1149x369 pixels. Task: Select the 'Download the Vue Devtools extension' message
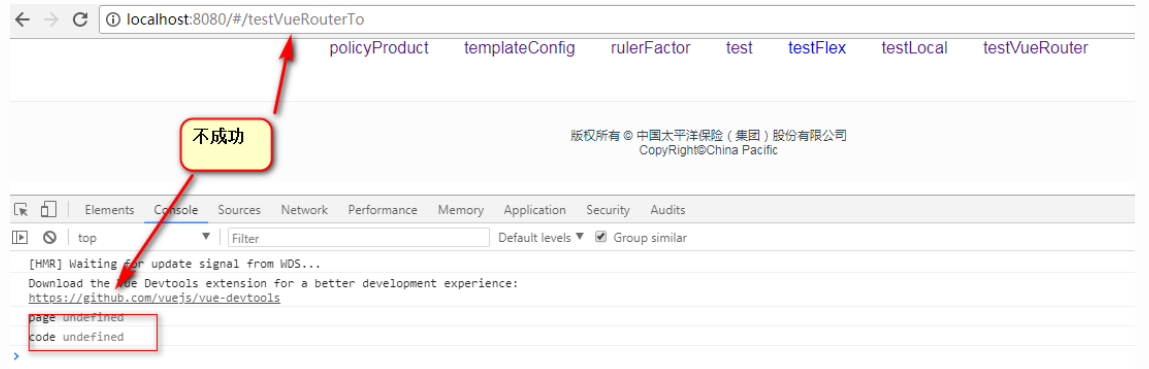[x=273, y=283]
